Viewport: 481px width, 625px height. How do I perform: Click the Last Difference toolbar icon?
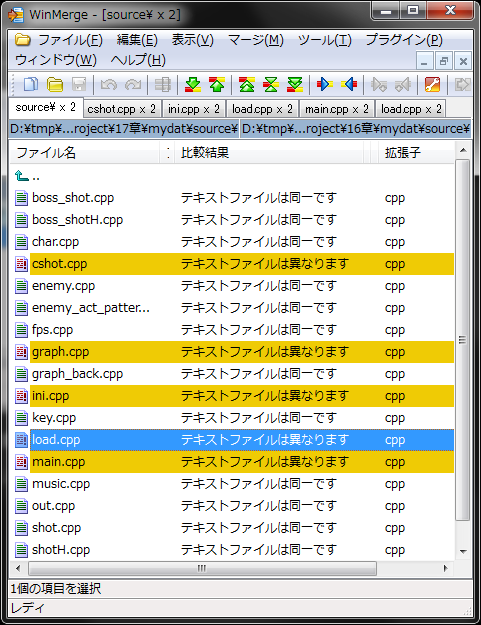click(295, 84)
